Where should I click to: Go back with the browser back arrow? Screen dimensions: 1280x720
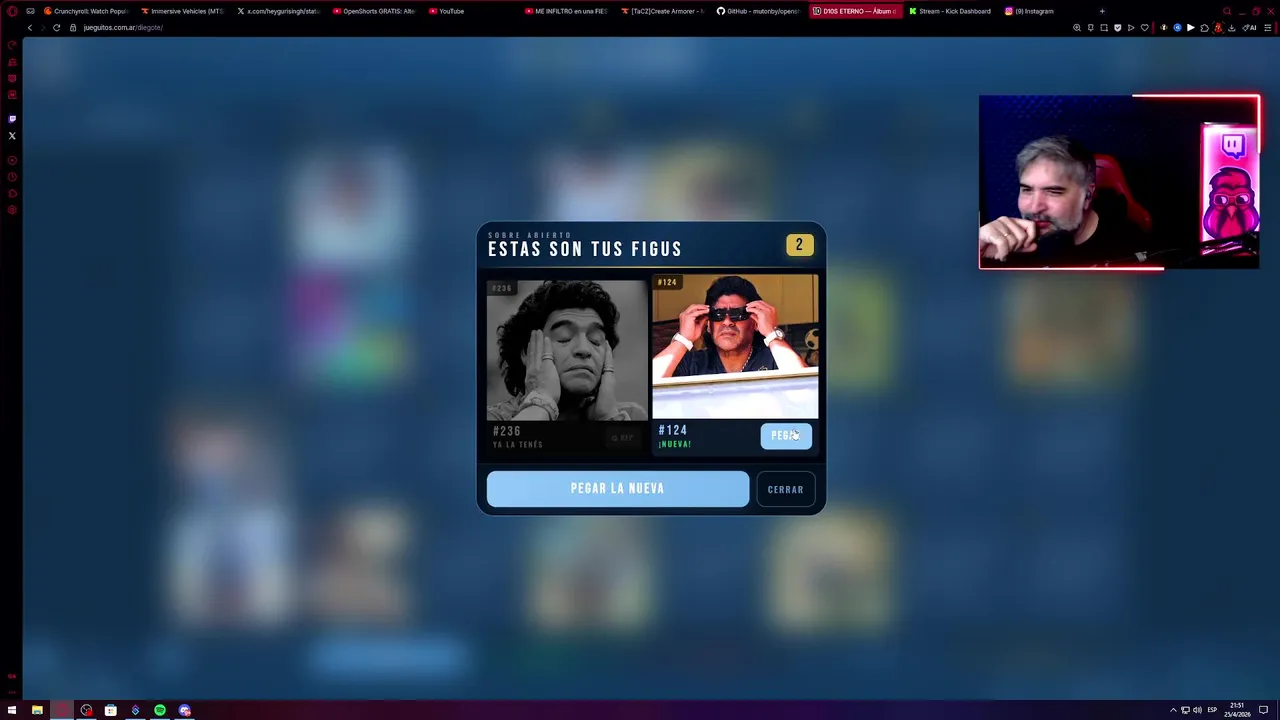click(x=30, y=27)
